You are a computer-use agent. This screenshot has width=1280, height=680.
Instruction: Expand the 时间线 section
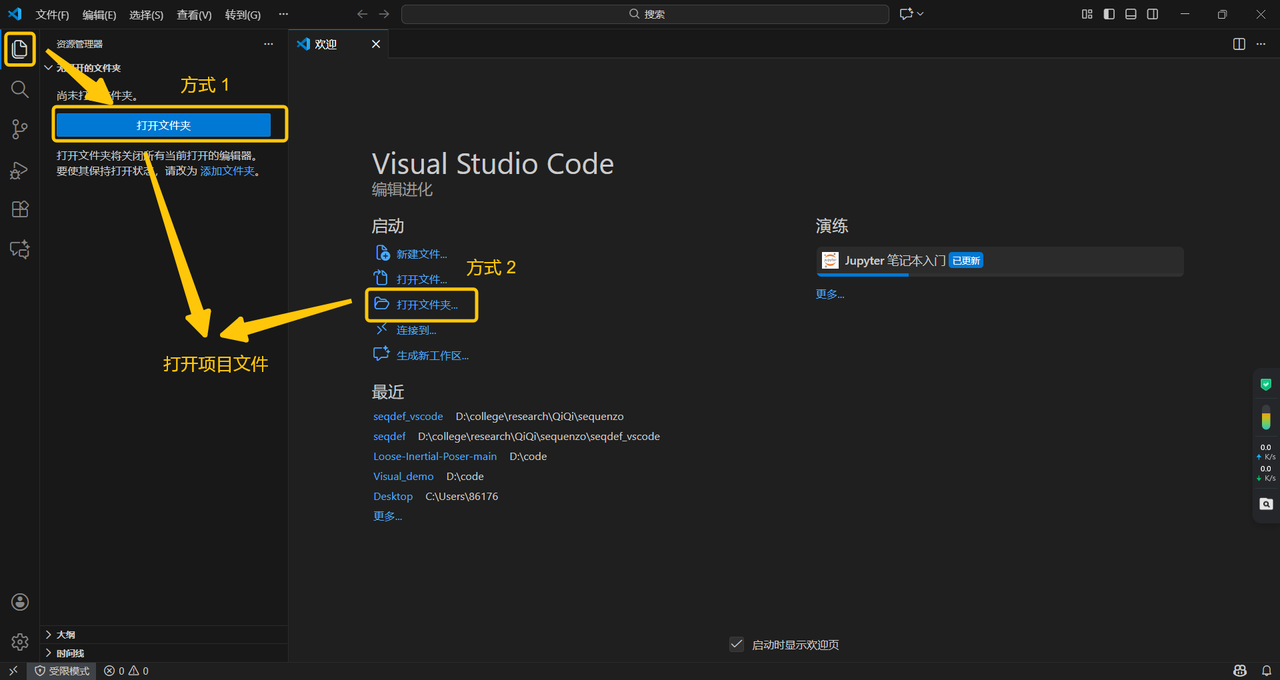click(70, 653)
